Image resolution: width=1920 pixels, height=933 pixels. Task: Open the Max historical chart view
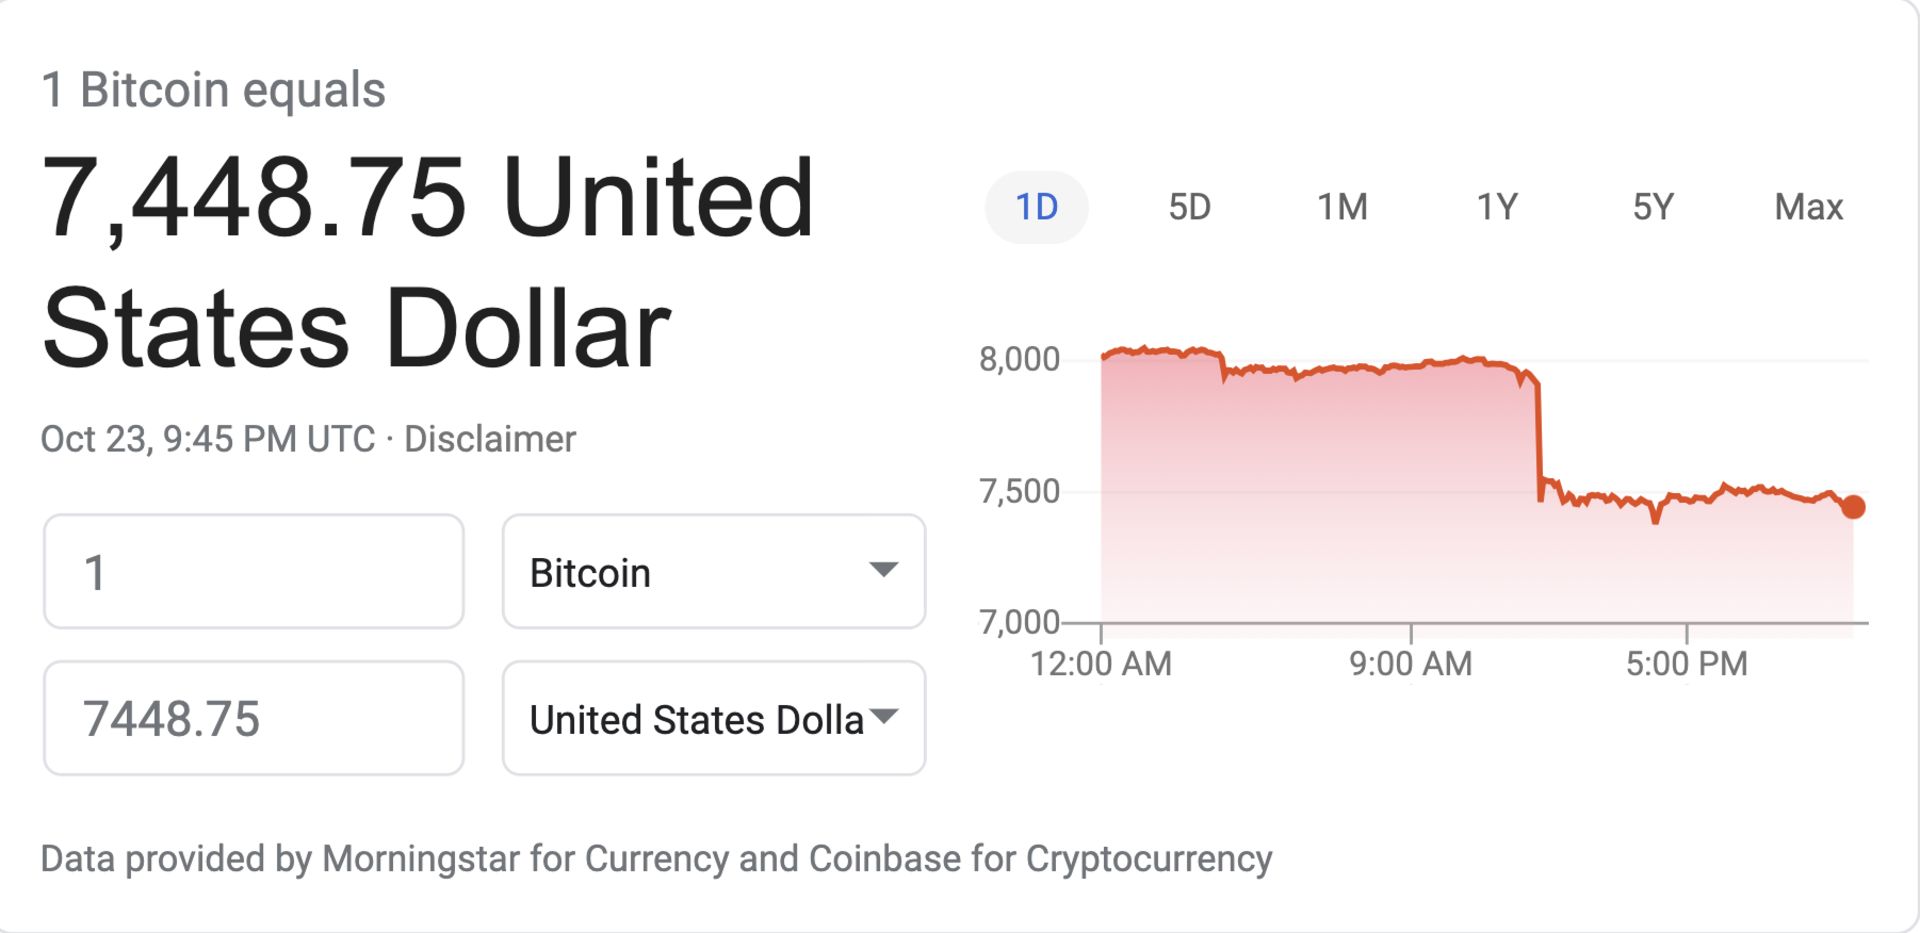click(1808, 206)
